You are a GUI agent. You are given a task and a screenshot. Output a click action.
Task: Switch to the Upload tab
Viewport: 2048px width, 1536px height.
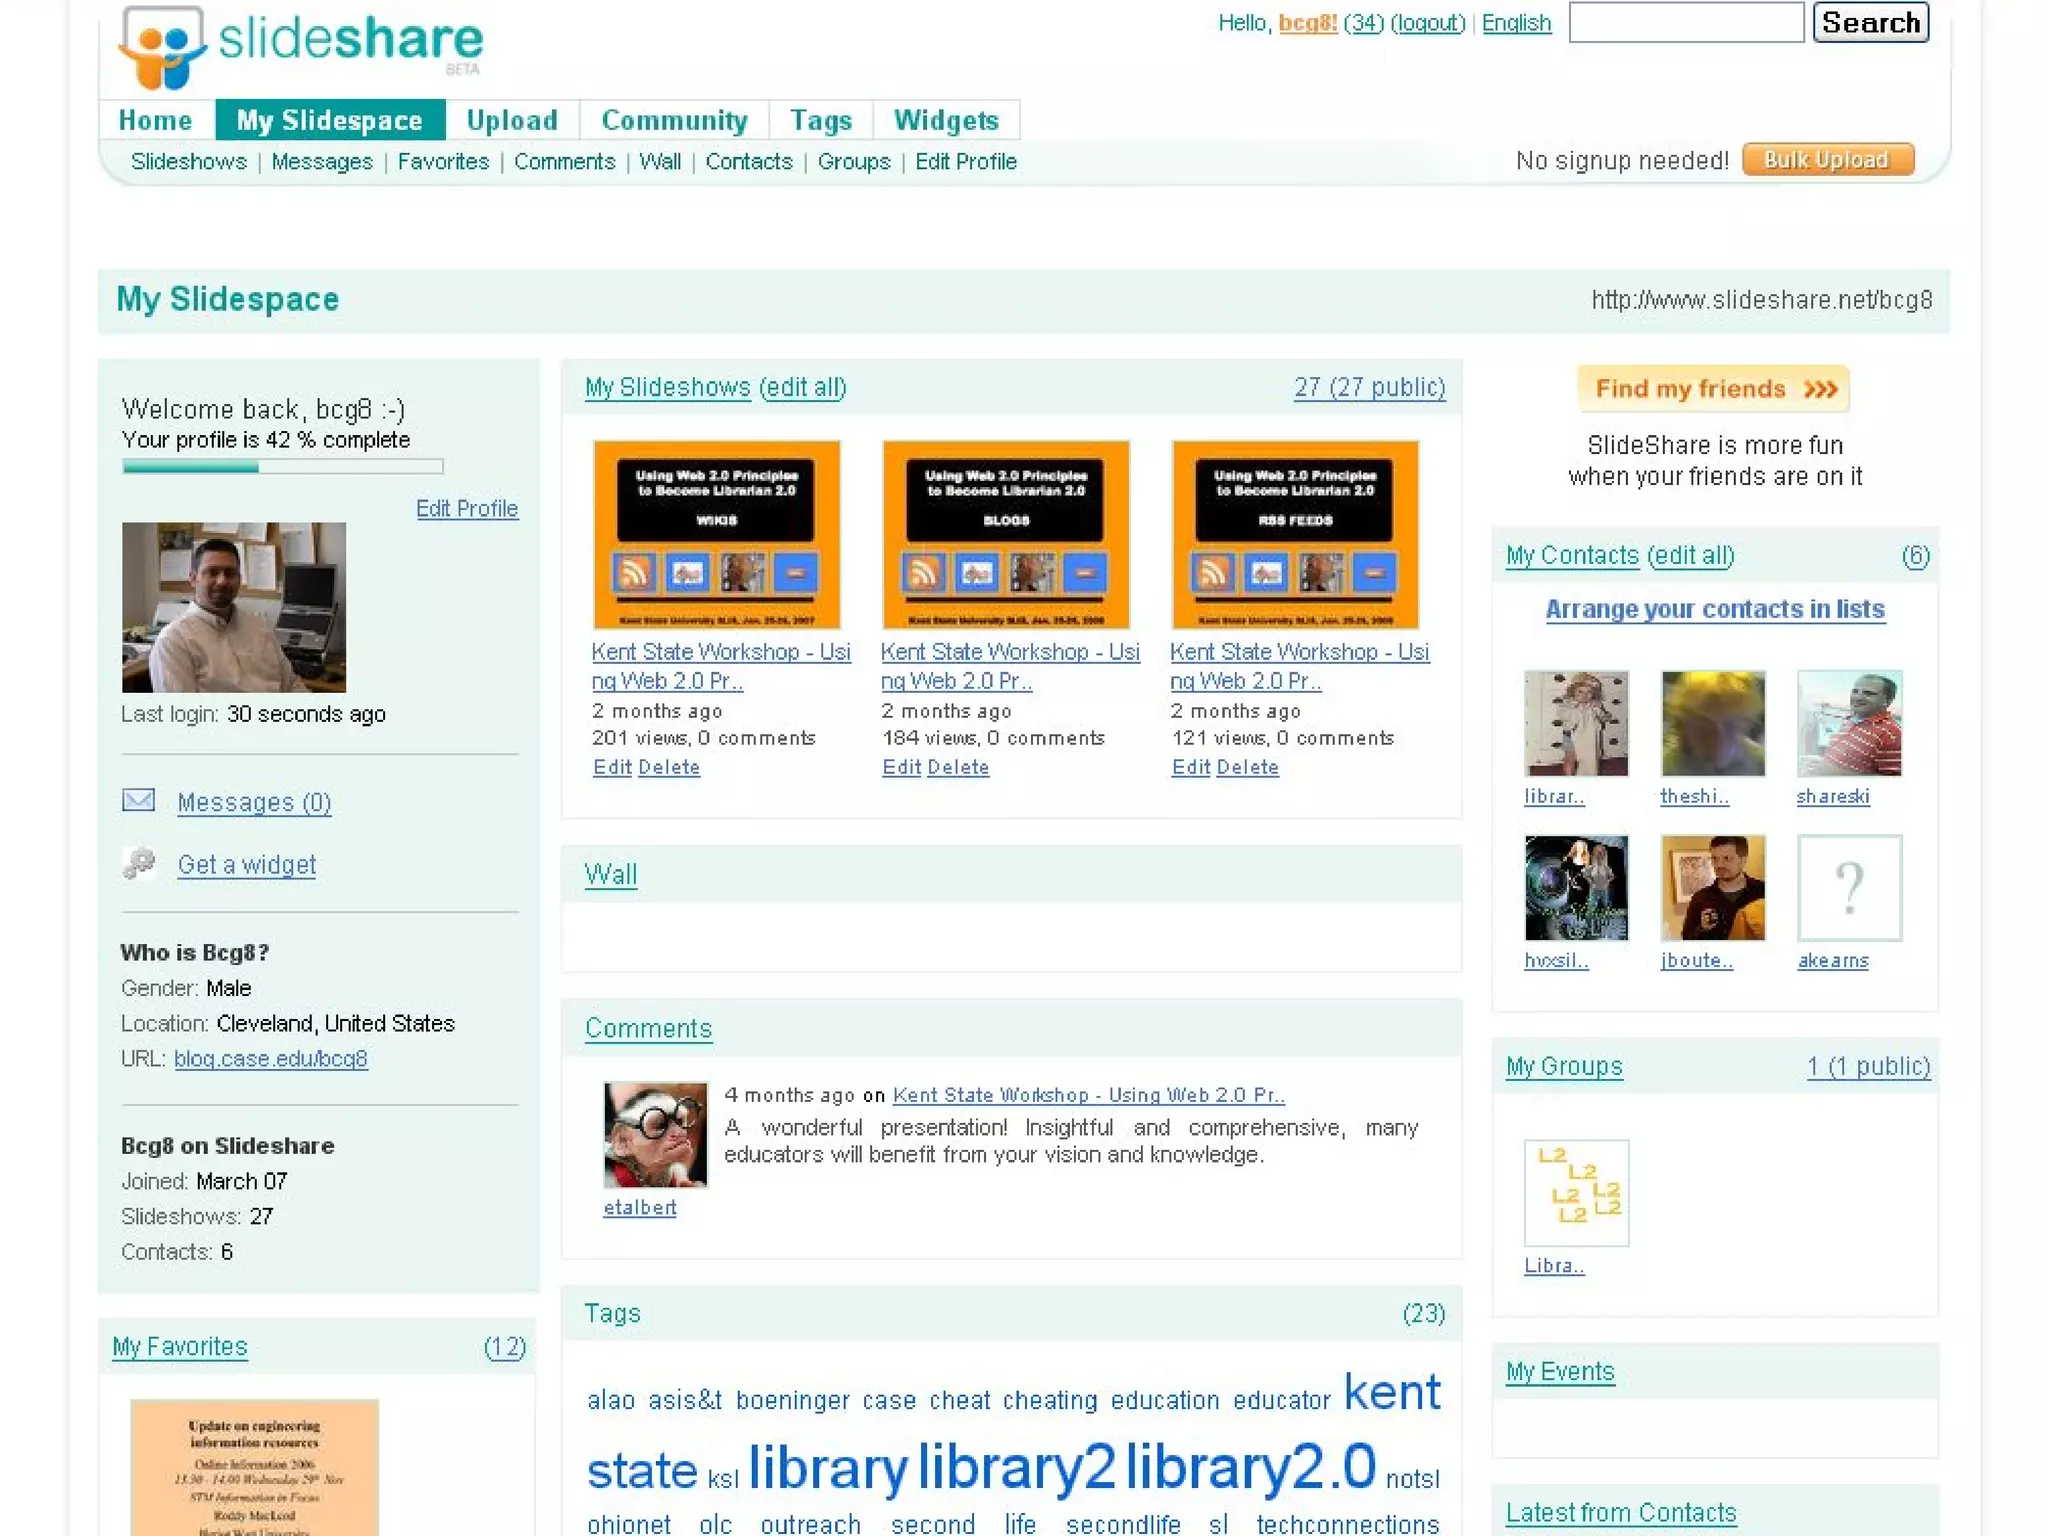(512, 120)
